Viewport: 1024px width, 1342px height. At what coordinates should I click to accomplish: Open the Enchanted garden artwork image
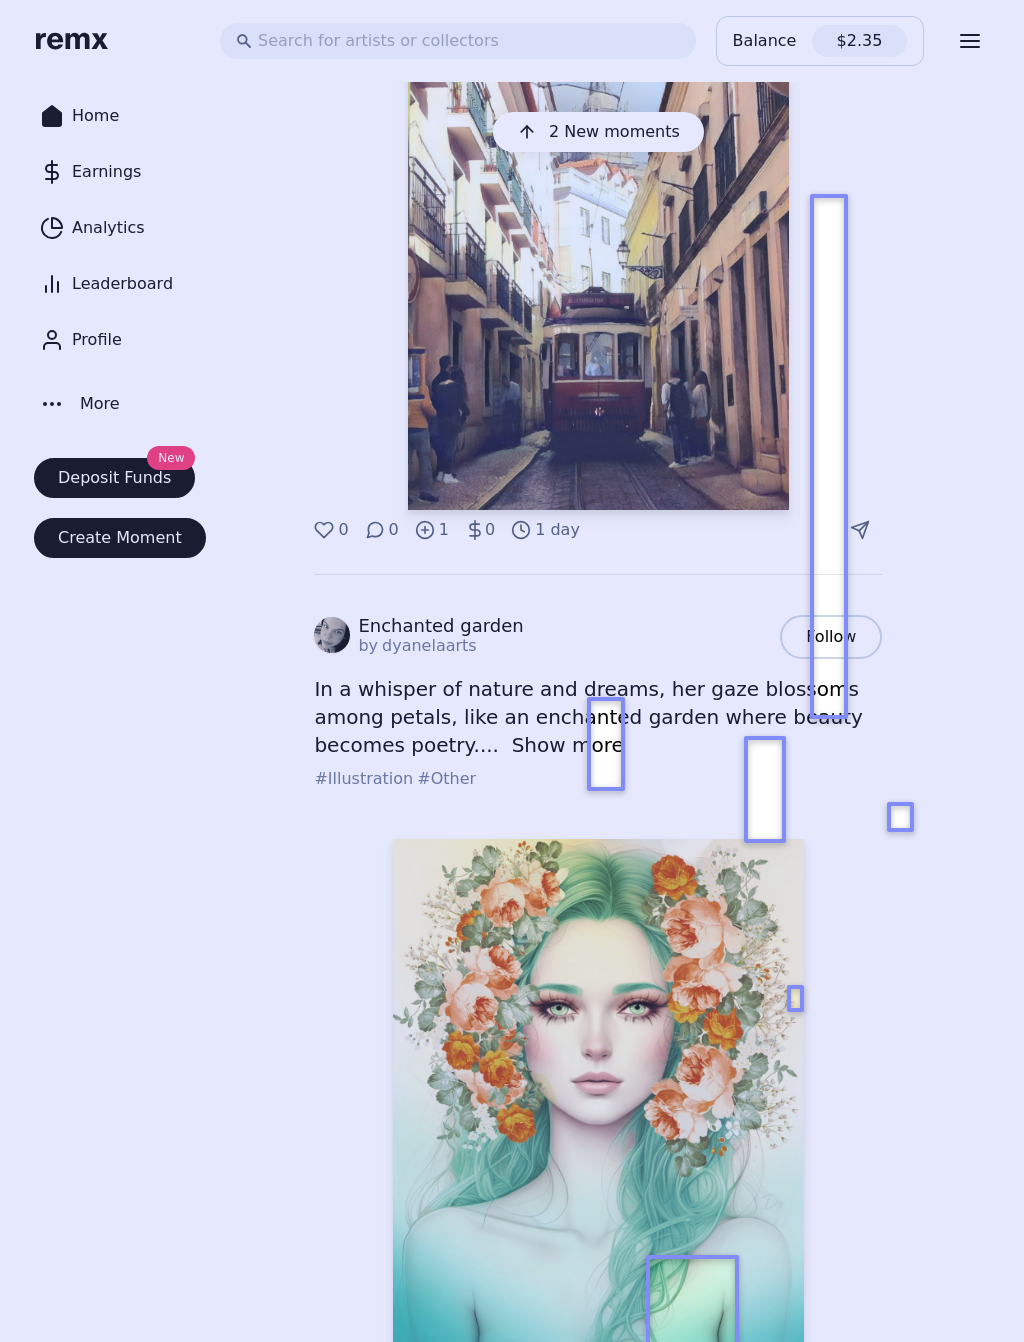tap(598, 1090)
